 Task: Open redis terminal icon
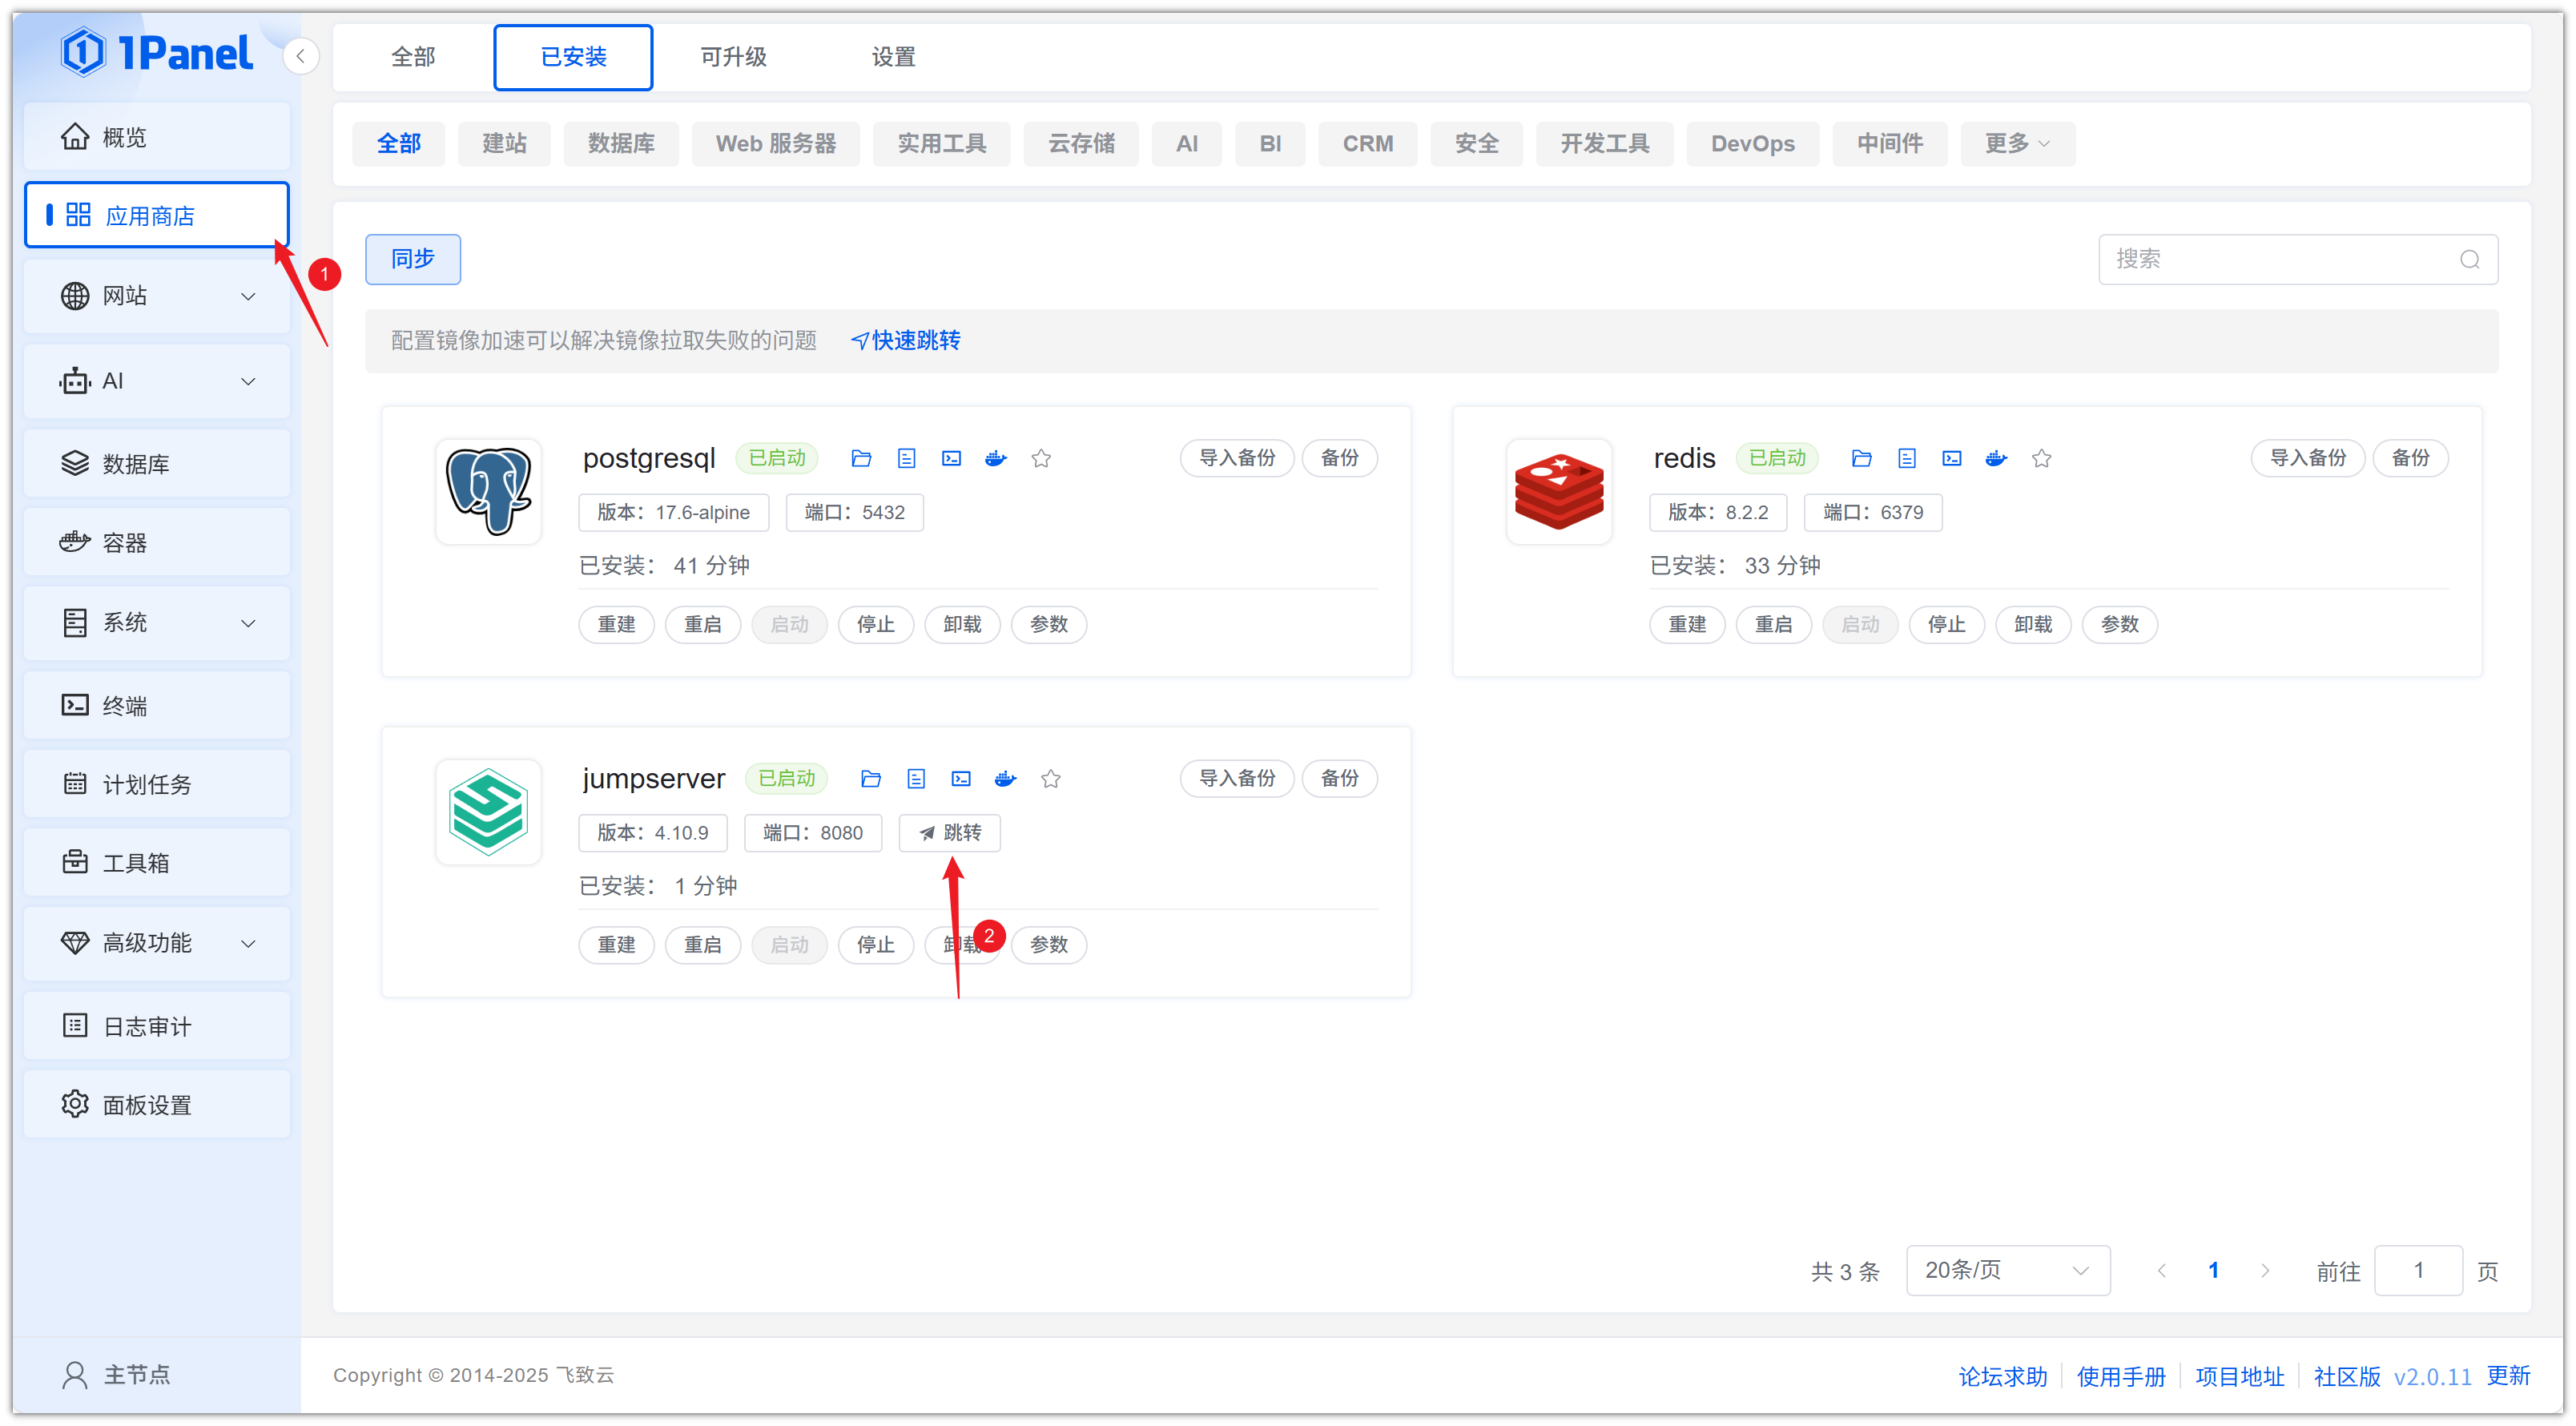click(1951, 458)
